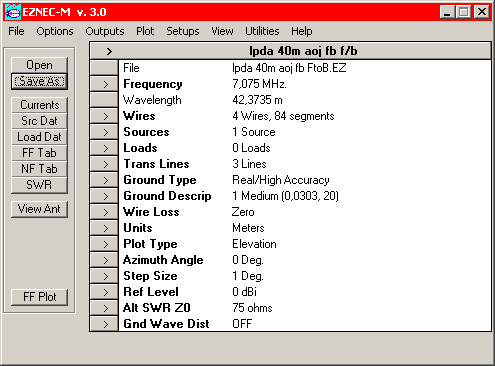Click the arrow button next to Step Size
Viewport: 495px width, 366px height.
click(104, 276)
